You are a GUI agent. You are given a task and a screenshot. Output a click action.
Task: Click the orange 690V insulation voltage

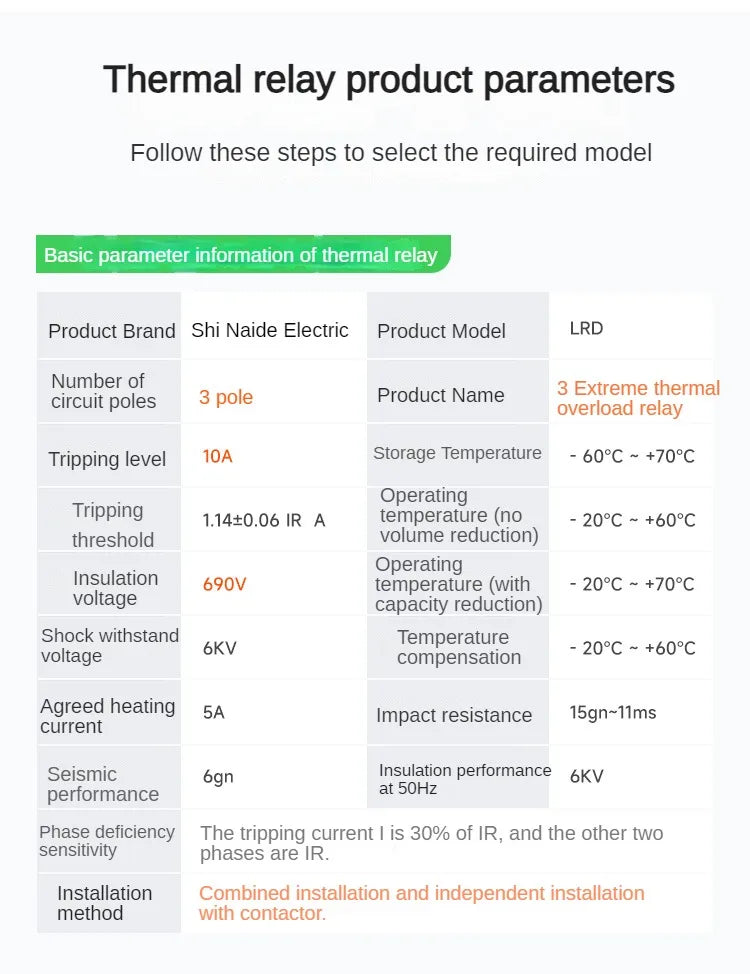pos(224,584)
